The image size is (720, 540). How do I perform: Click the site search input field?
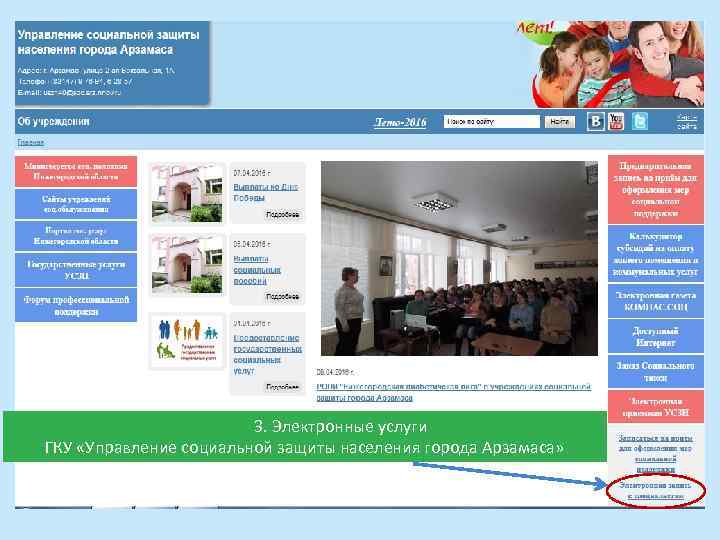492,122
